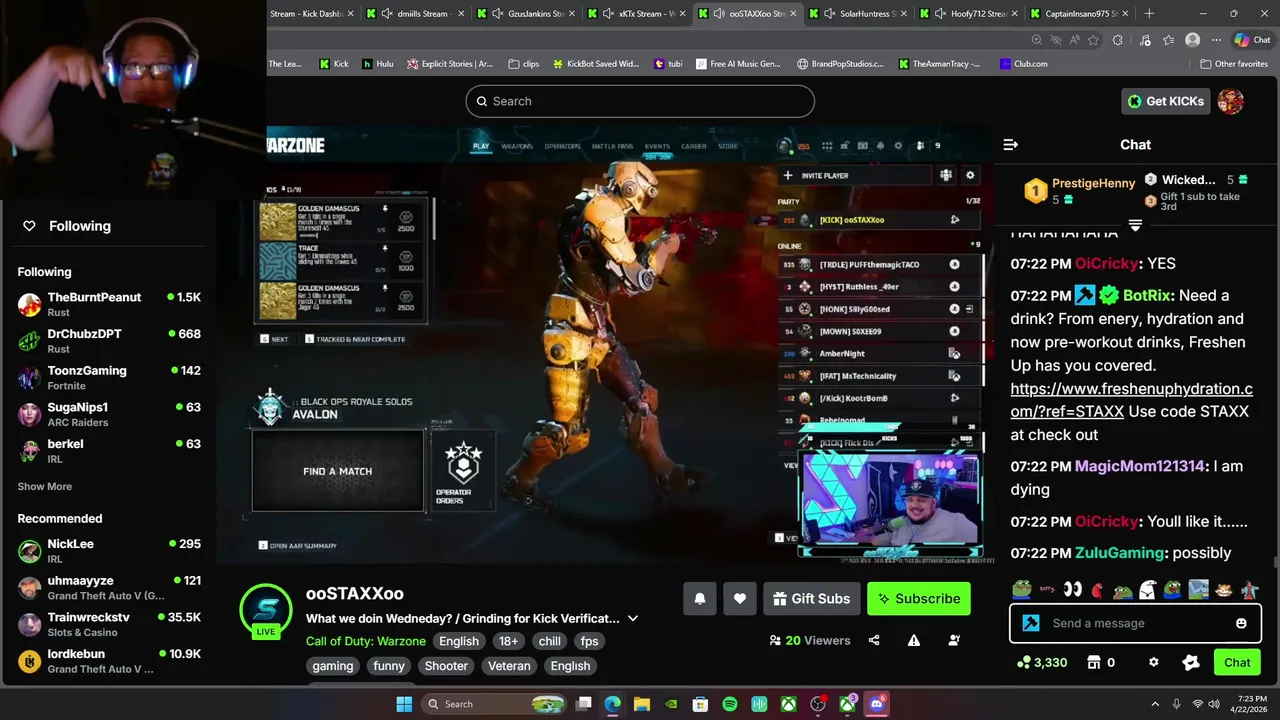
Task: Open the chat shop storefront icon
Action: [1094, 662]
